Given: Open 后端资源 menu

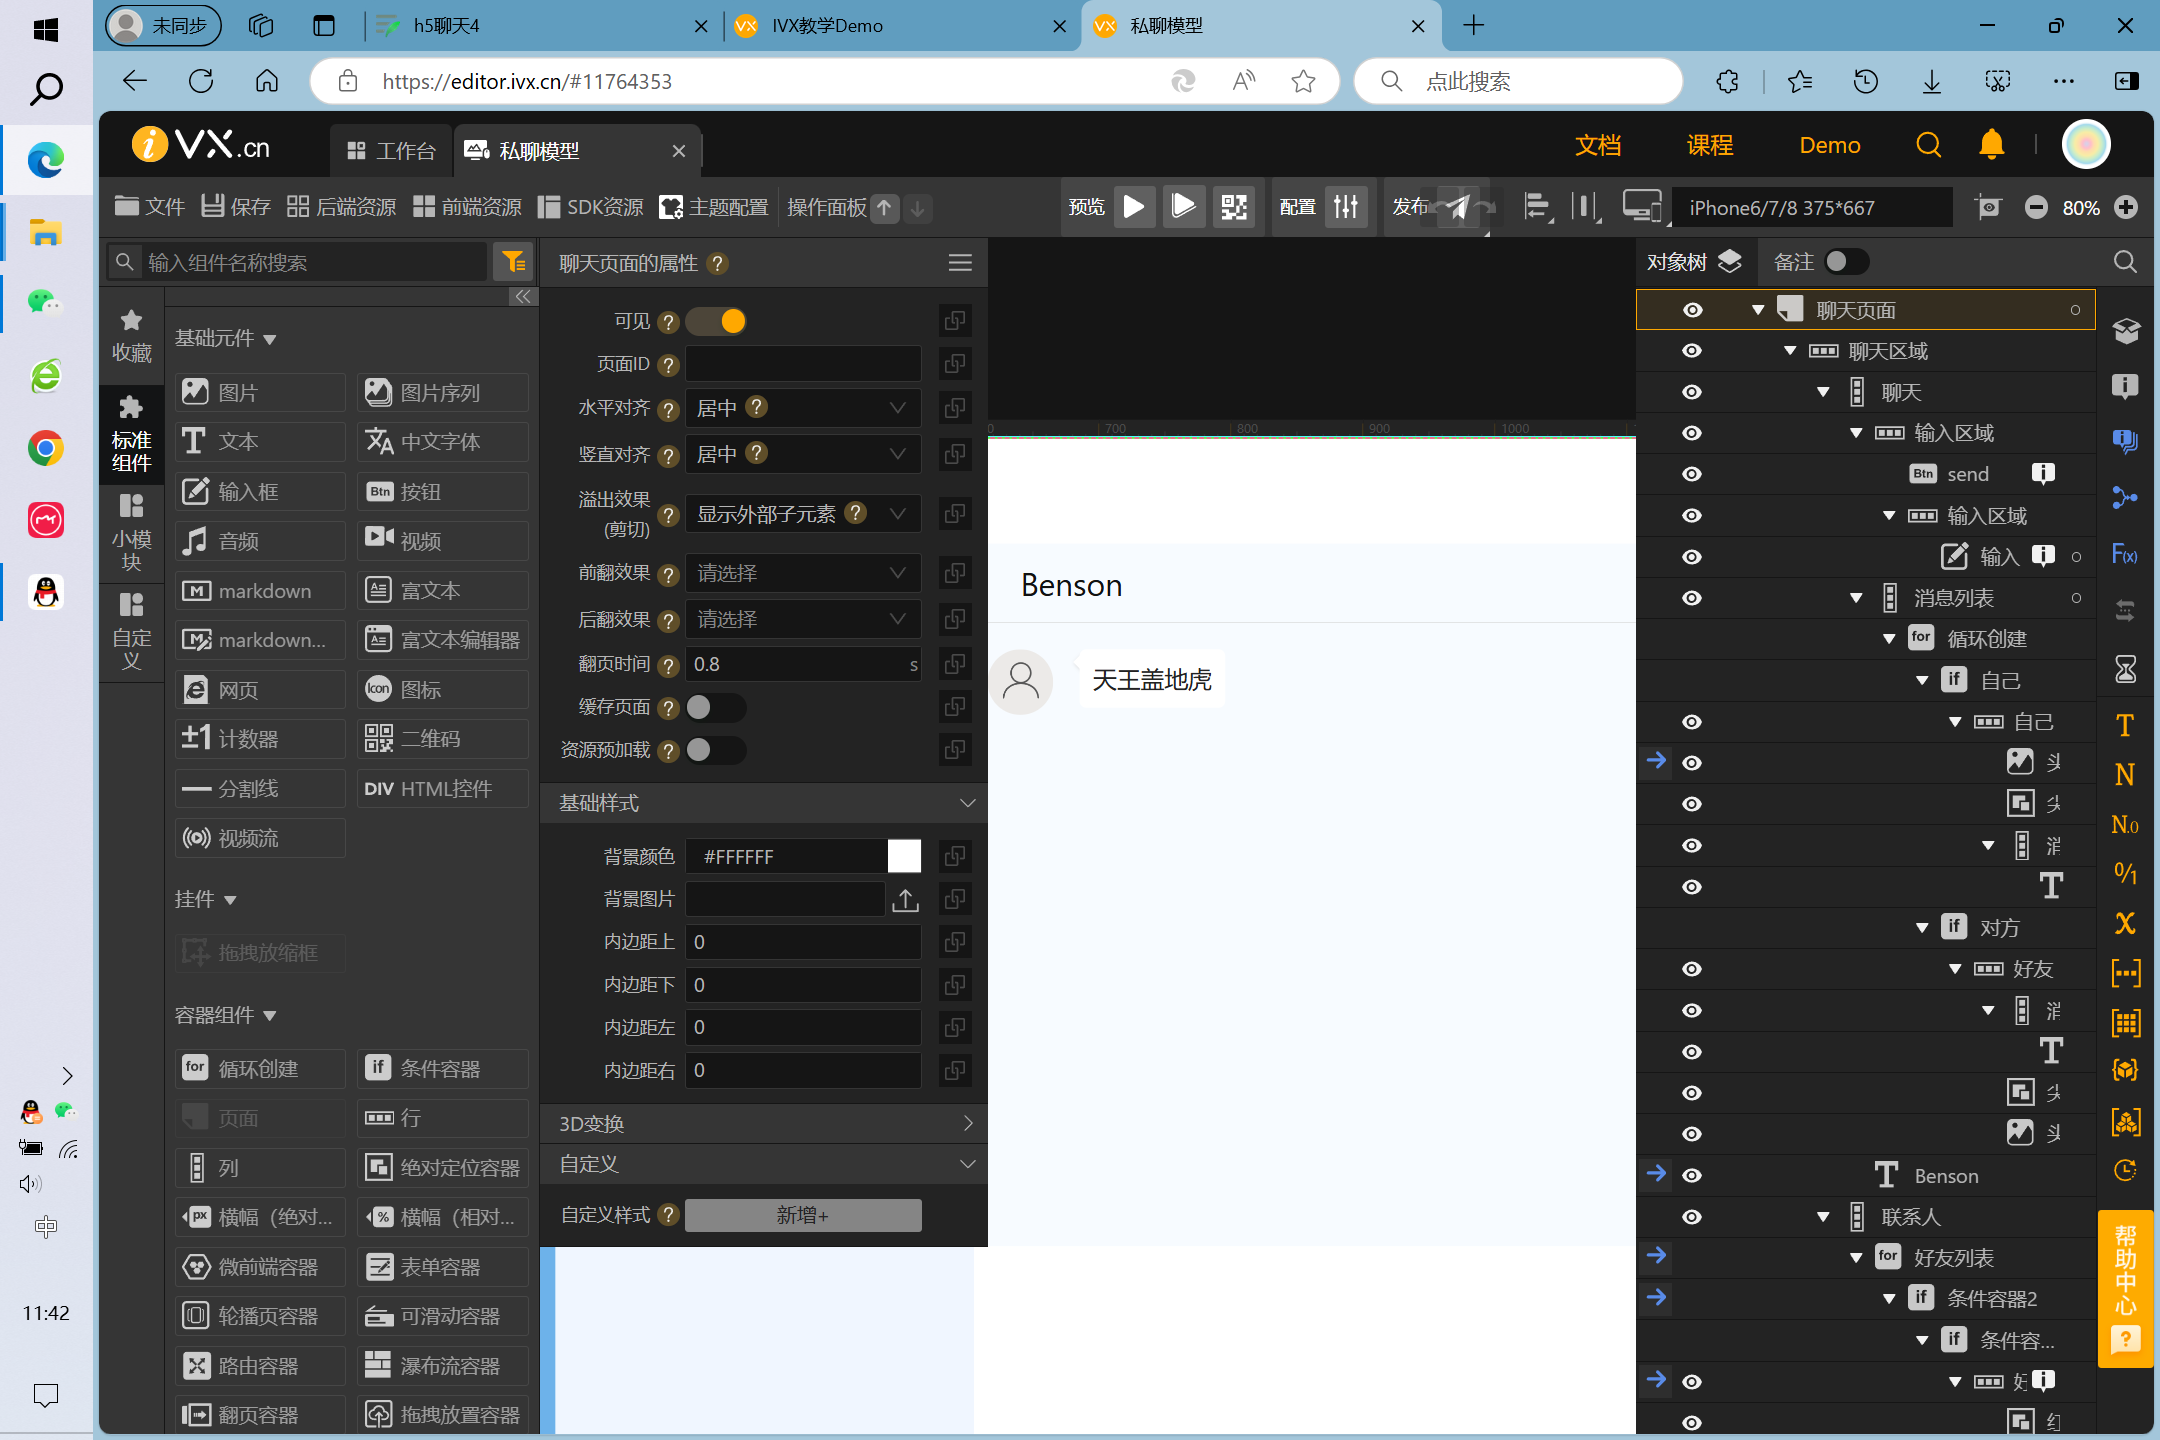Looking at the screenshot, I should click(342, 207).
